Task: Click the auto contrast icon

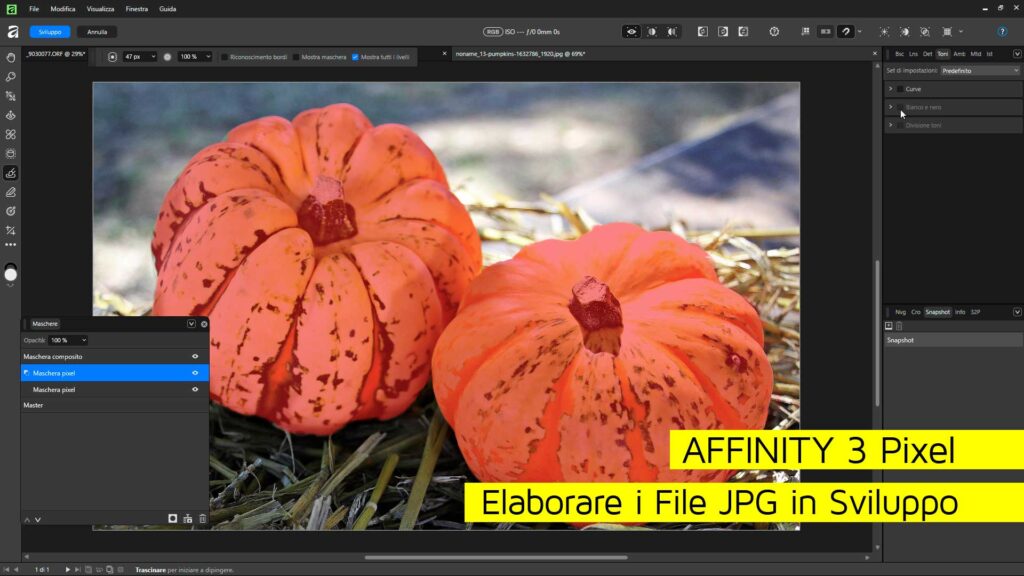Action: pos(904,31)
